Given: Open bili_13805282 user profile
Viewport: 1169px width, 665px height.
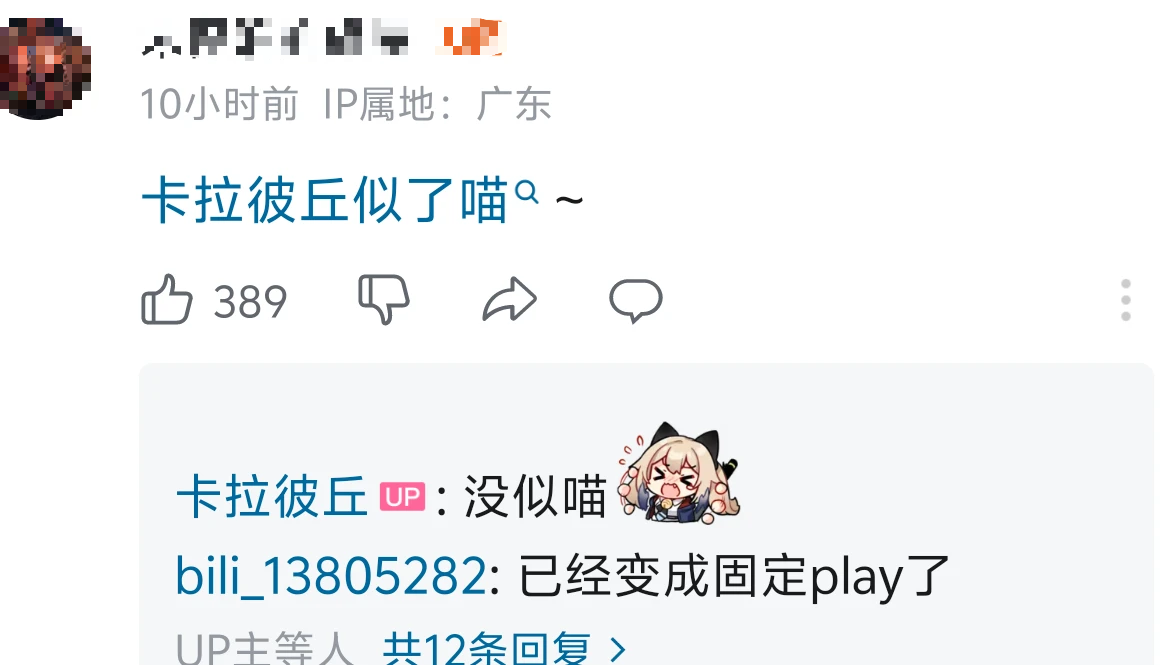Looking at the screenshot, I should pos(331,576).
